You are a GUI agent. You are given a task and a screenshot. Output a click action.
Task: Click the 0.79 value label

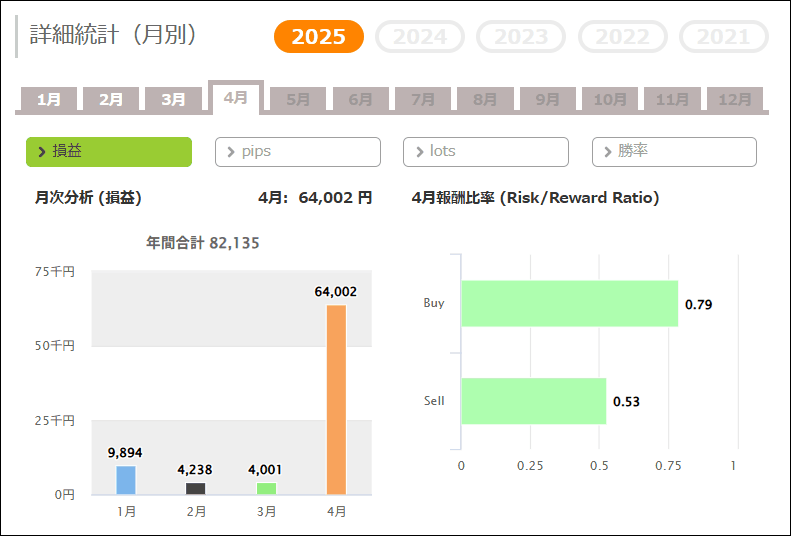pos(699,305)
